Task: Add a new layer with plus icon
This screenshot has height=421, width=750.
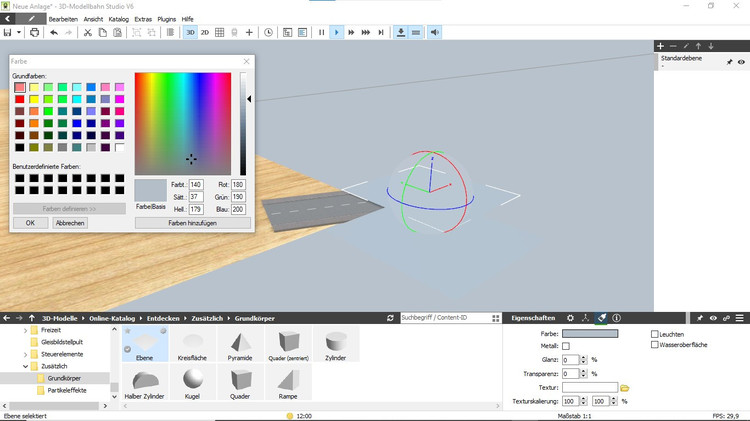Action: [x=660, y=46]
